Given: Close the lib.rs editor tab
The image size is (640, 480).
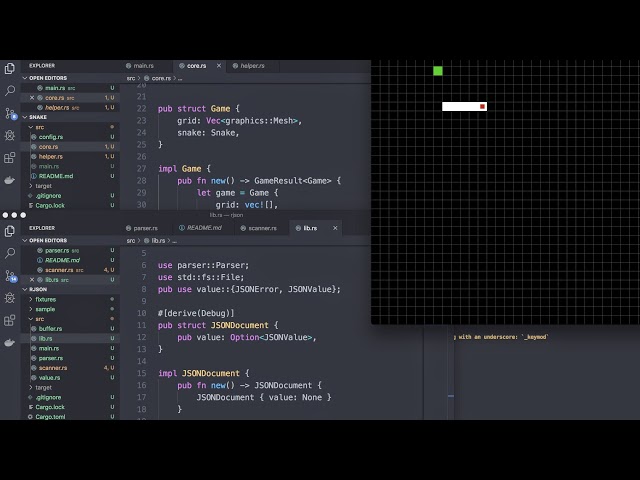Looking at the screenshot, I should pyautogui.click(x=335, y=228).
